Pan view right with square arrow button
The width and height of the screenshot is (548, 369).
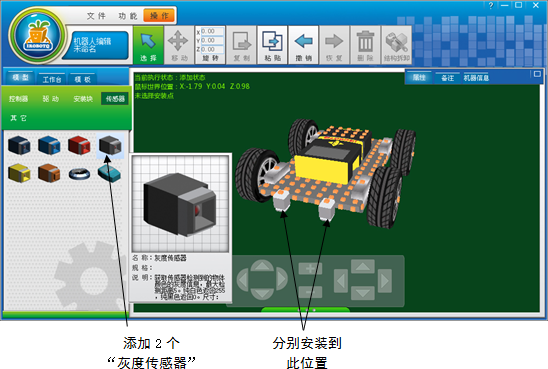click(385, 281)
